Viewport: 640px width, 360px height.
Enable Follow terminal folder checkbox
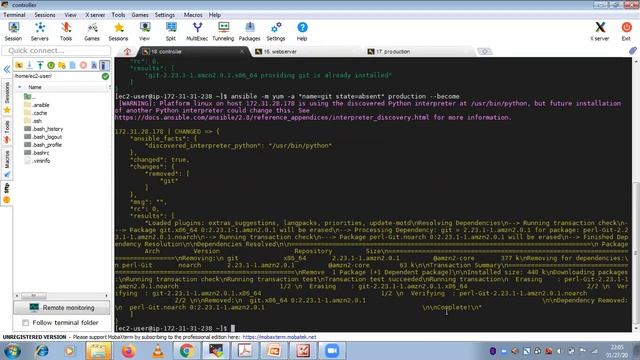pyautogui.click(x=25, y=323)
